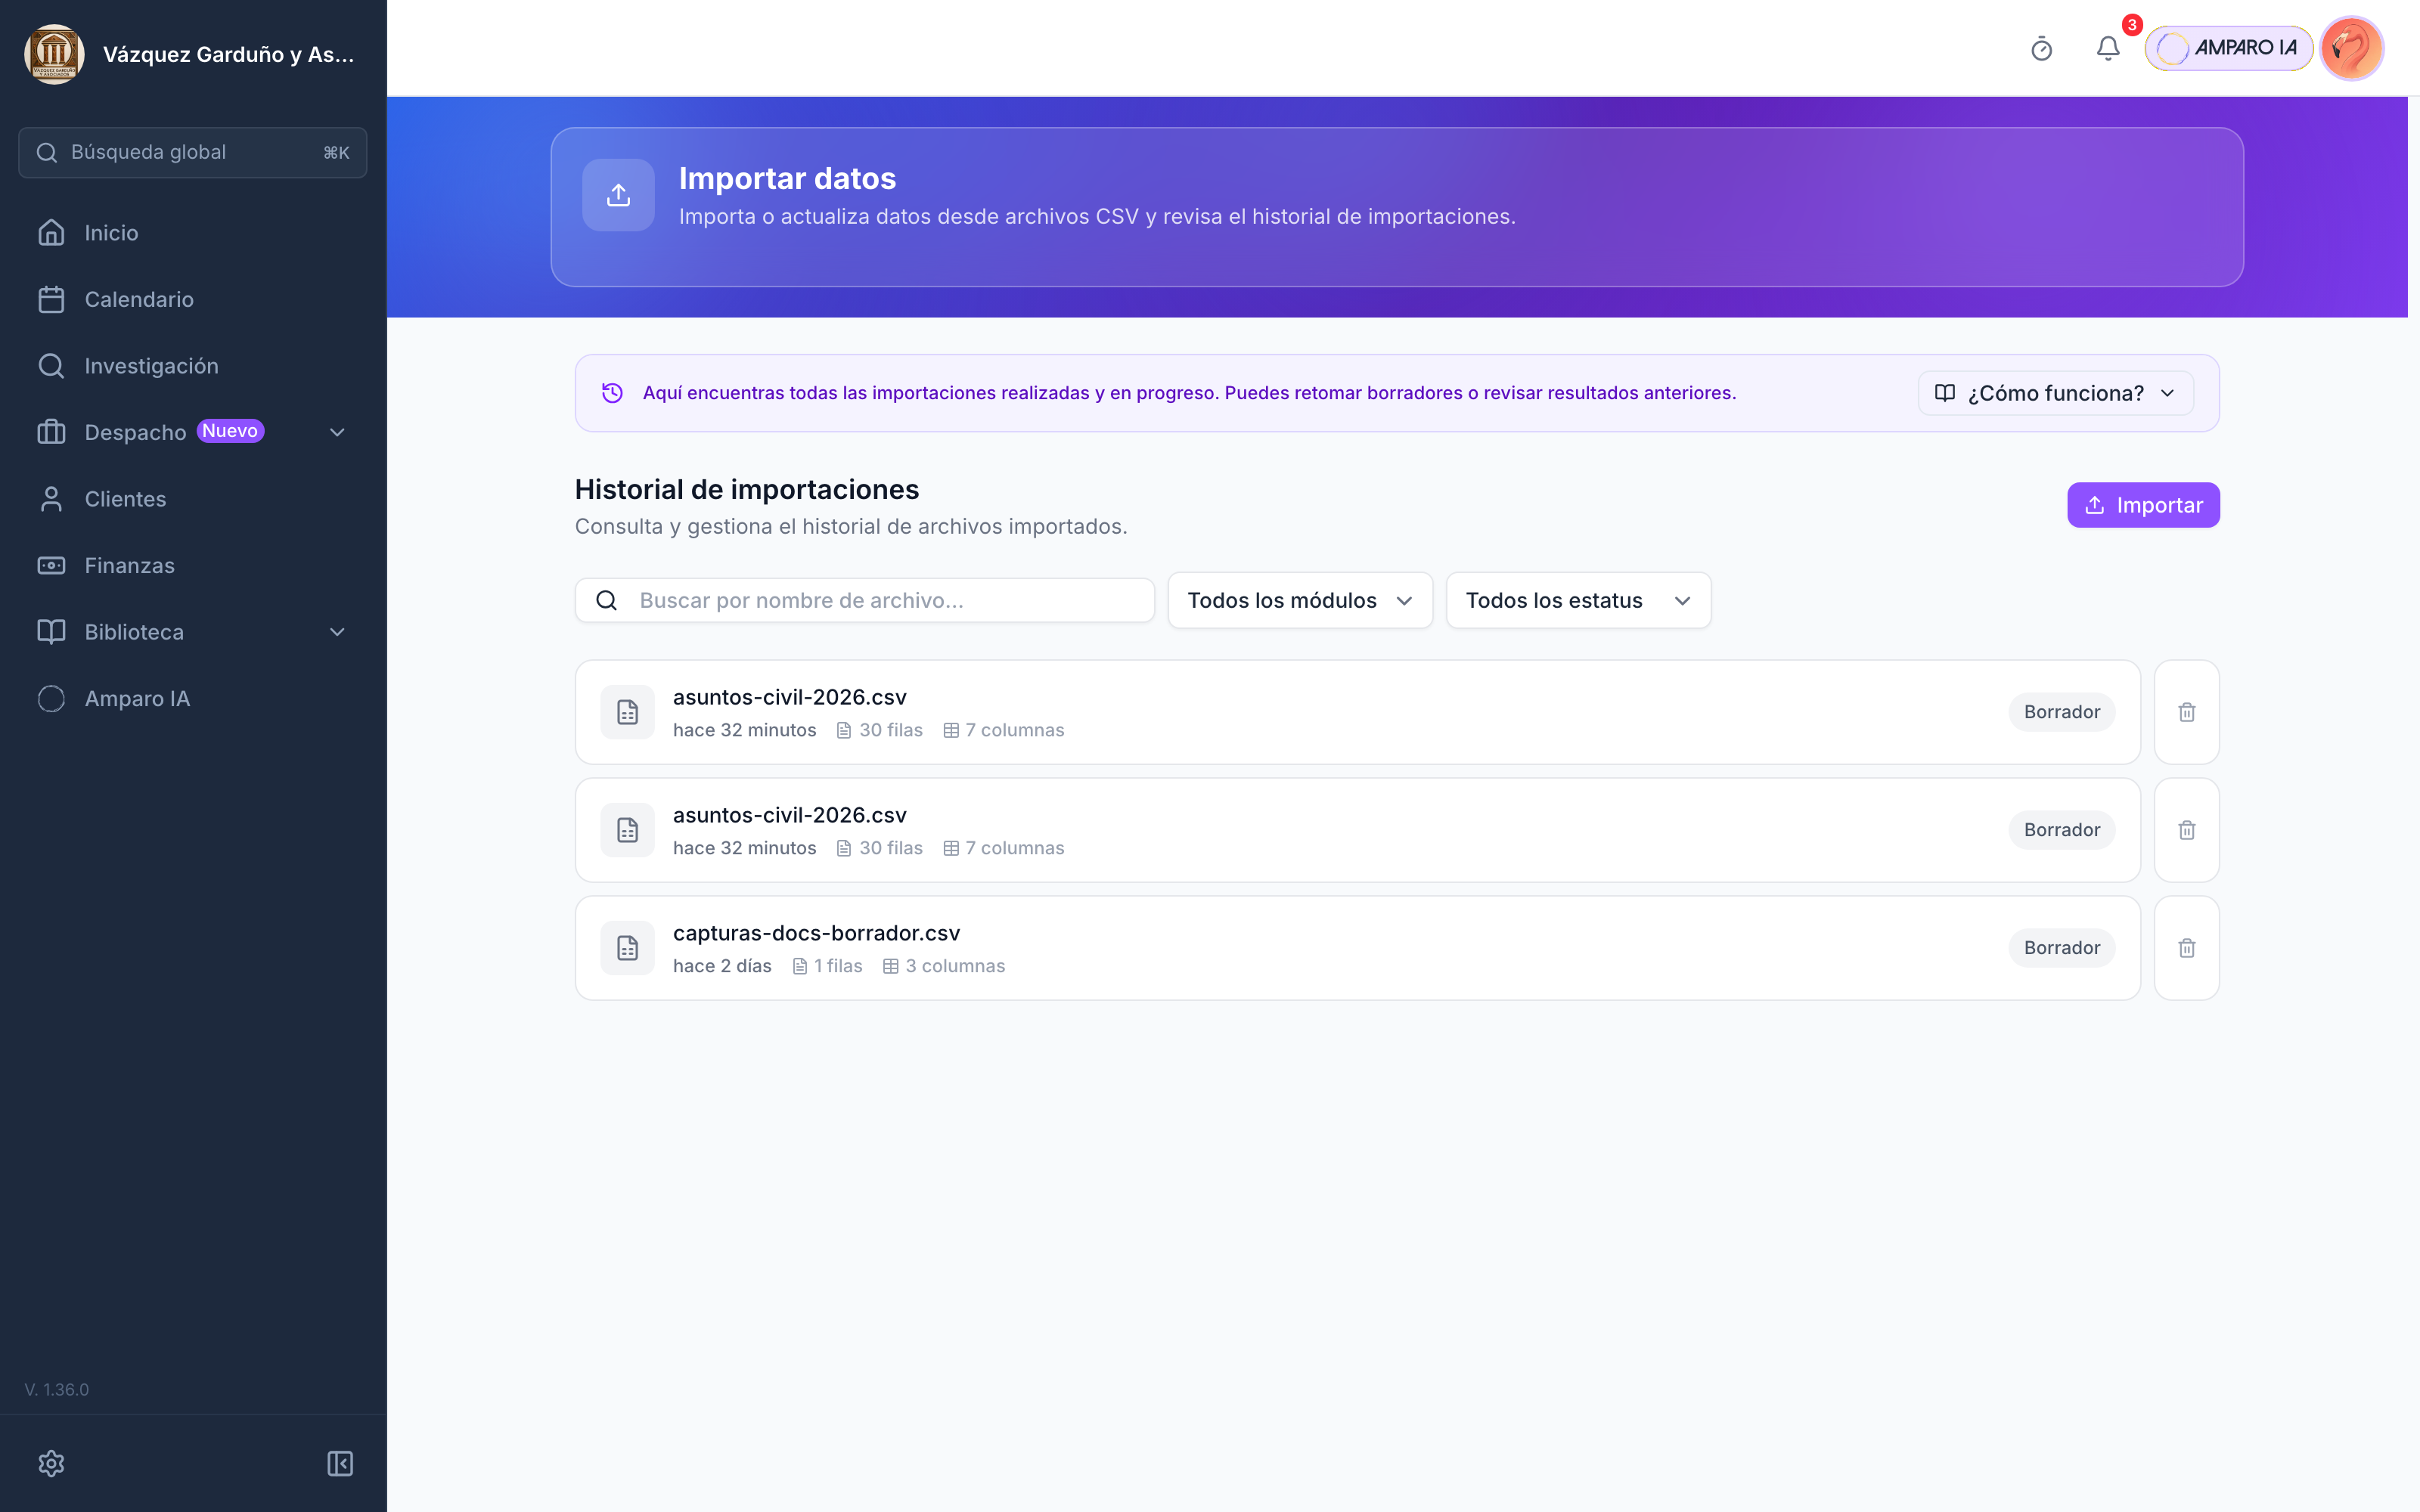The image size is (2420, 1512).
Task: Click Borrador badge on capturas-docs-borrador.csv
Action: coord(2061,948)
